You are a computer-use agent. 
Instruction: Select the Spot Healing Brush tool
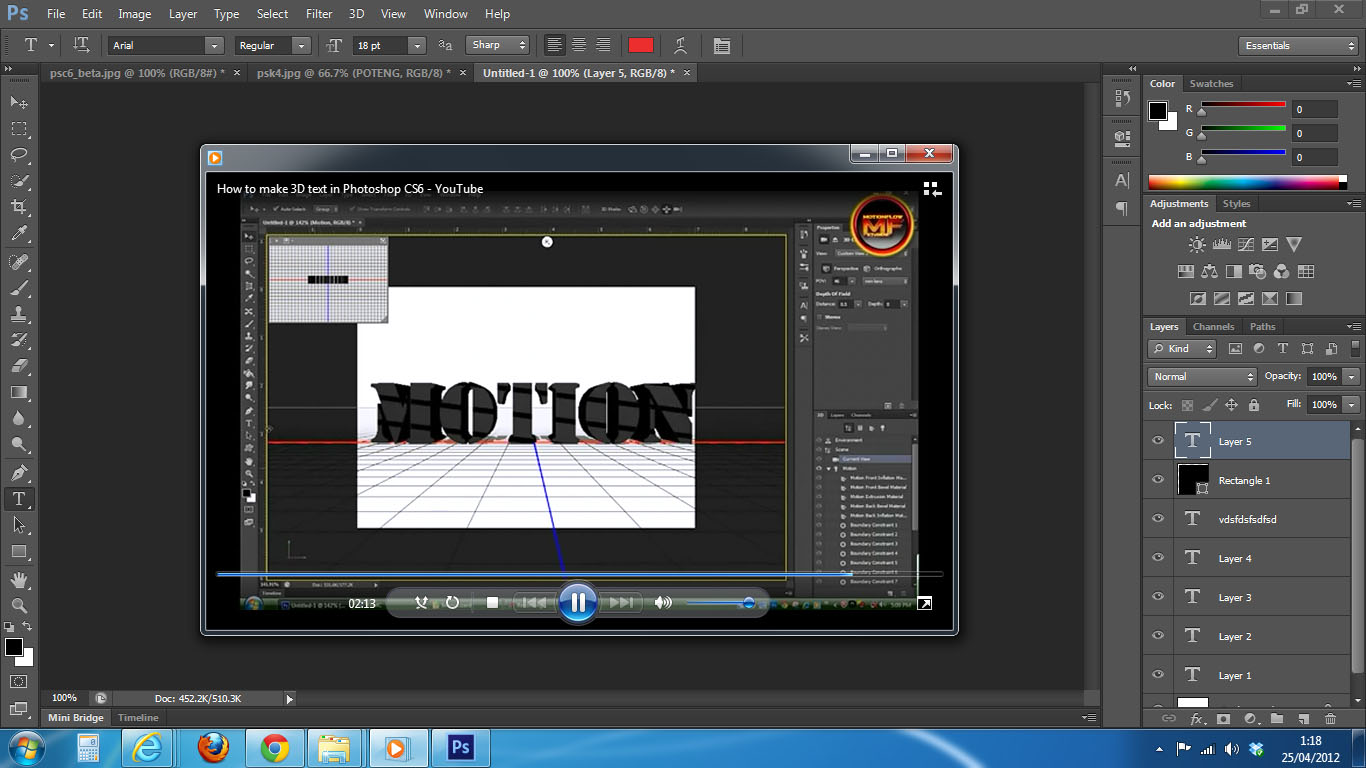(x=19, y=262)
